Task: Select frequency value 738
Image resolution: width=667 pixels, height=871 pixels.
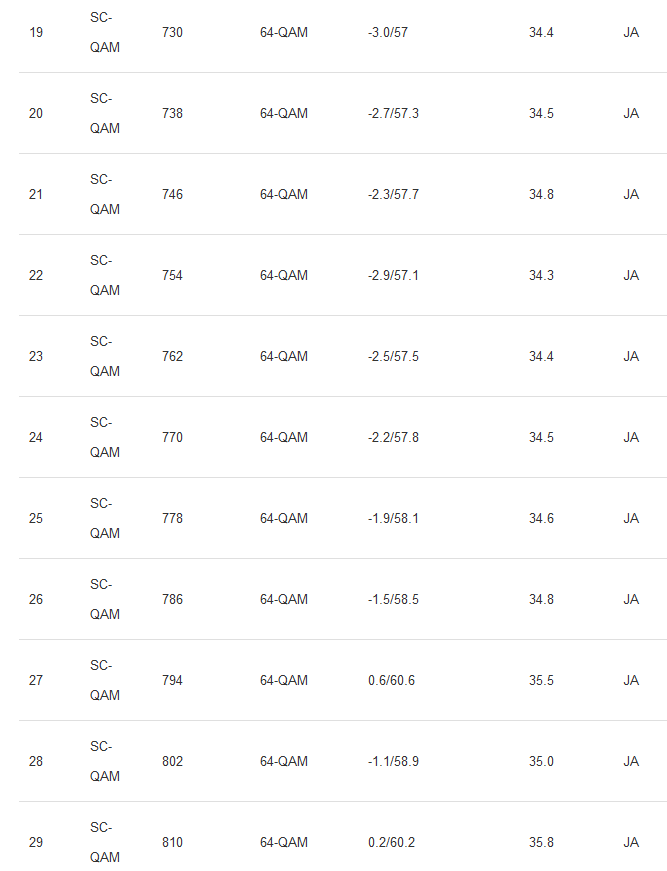Action: [172, 113]
